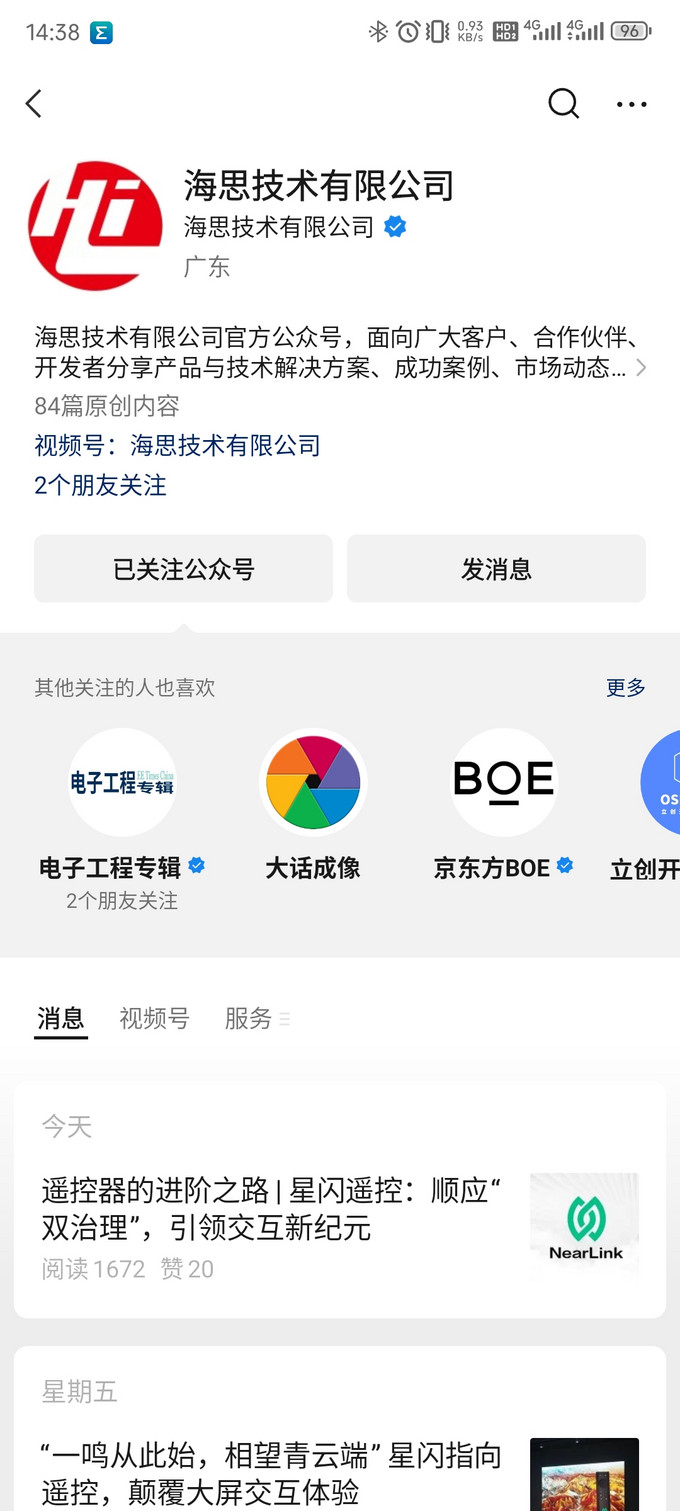Open the 电子工程专辑 account icon

coord(122,782)
